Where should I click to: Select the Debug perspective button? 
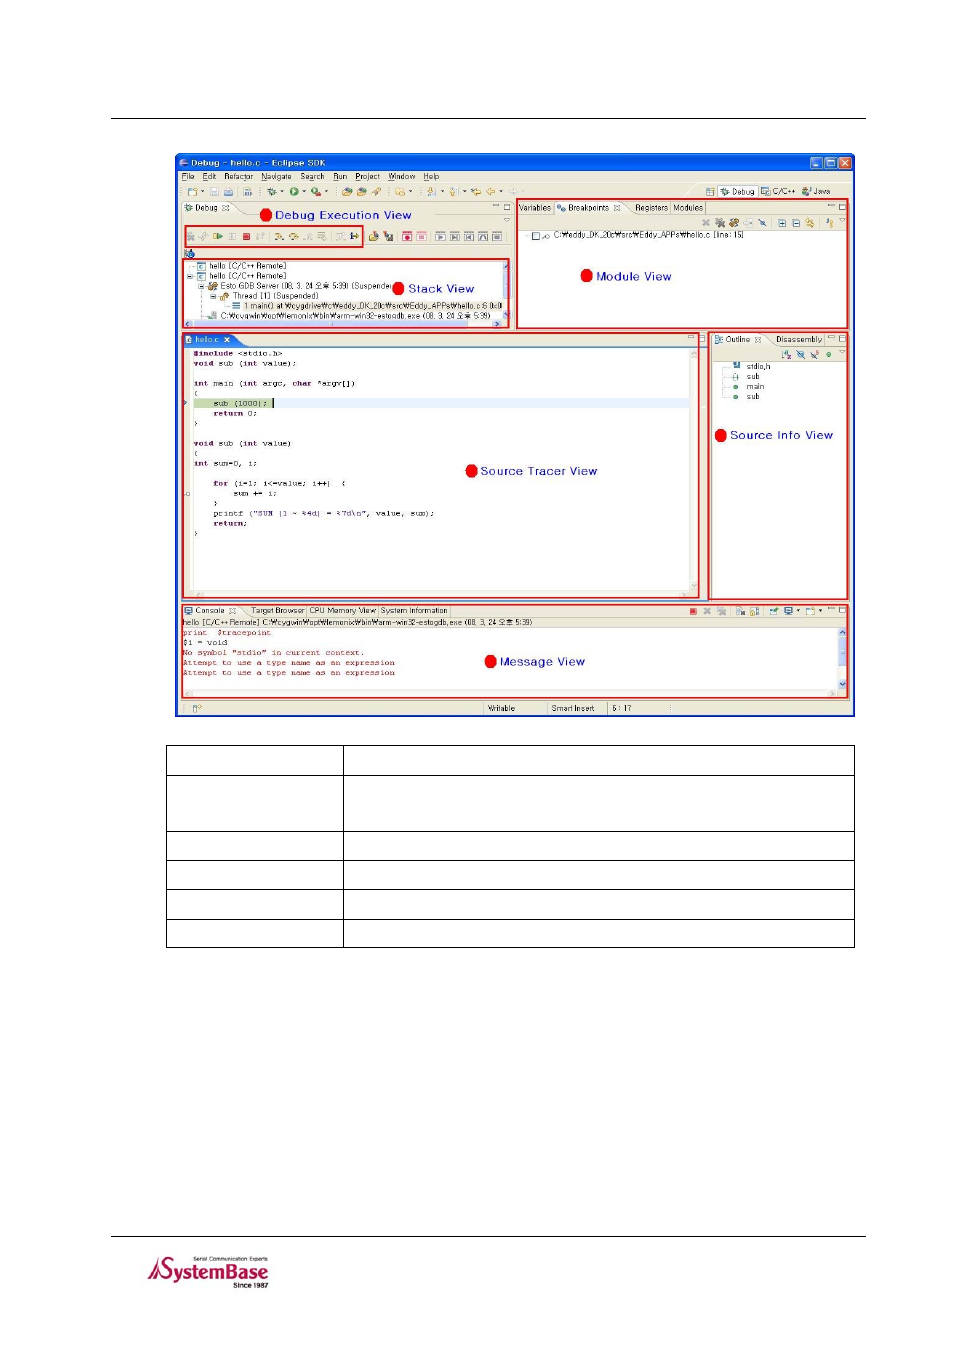[x=738, y=191]
